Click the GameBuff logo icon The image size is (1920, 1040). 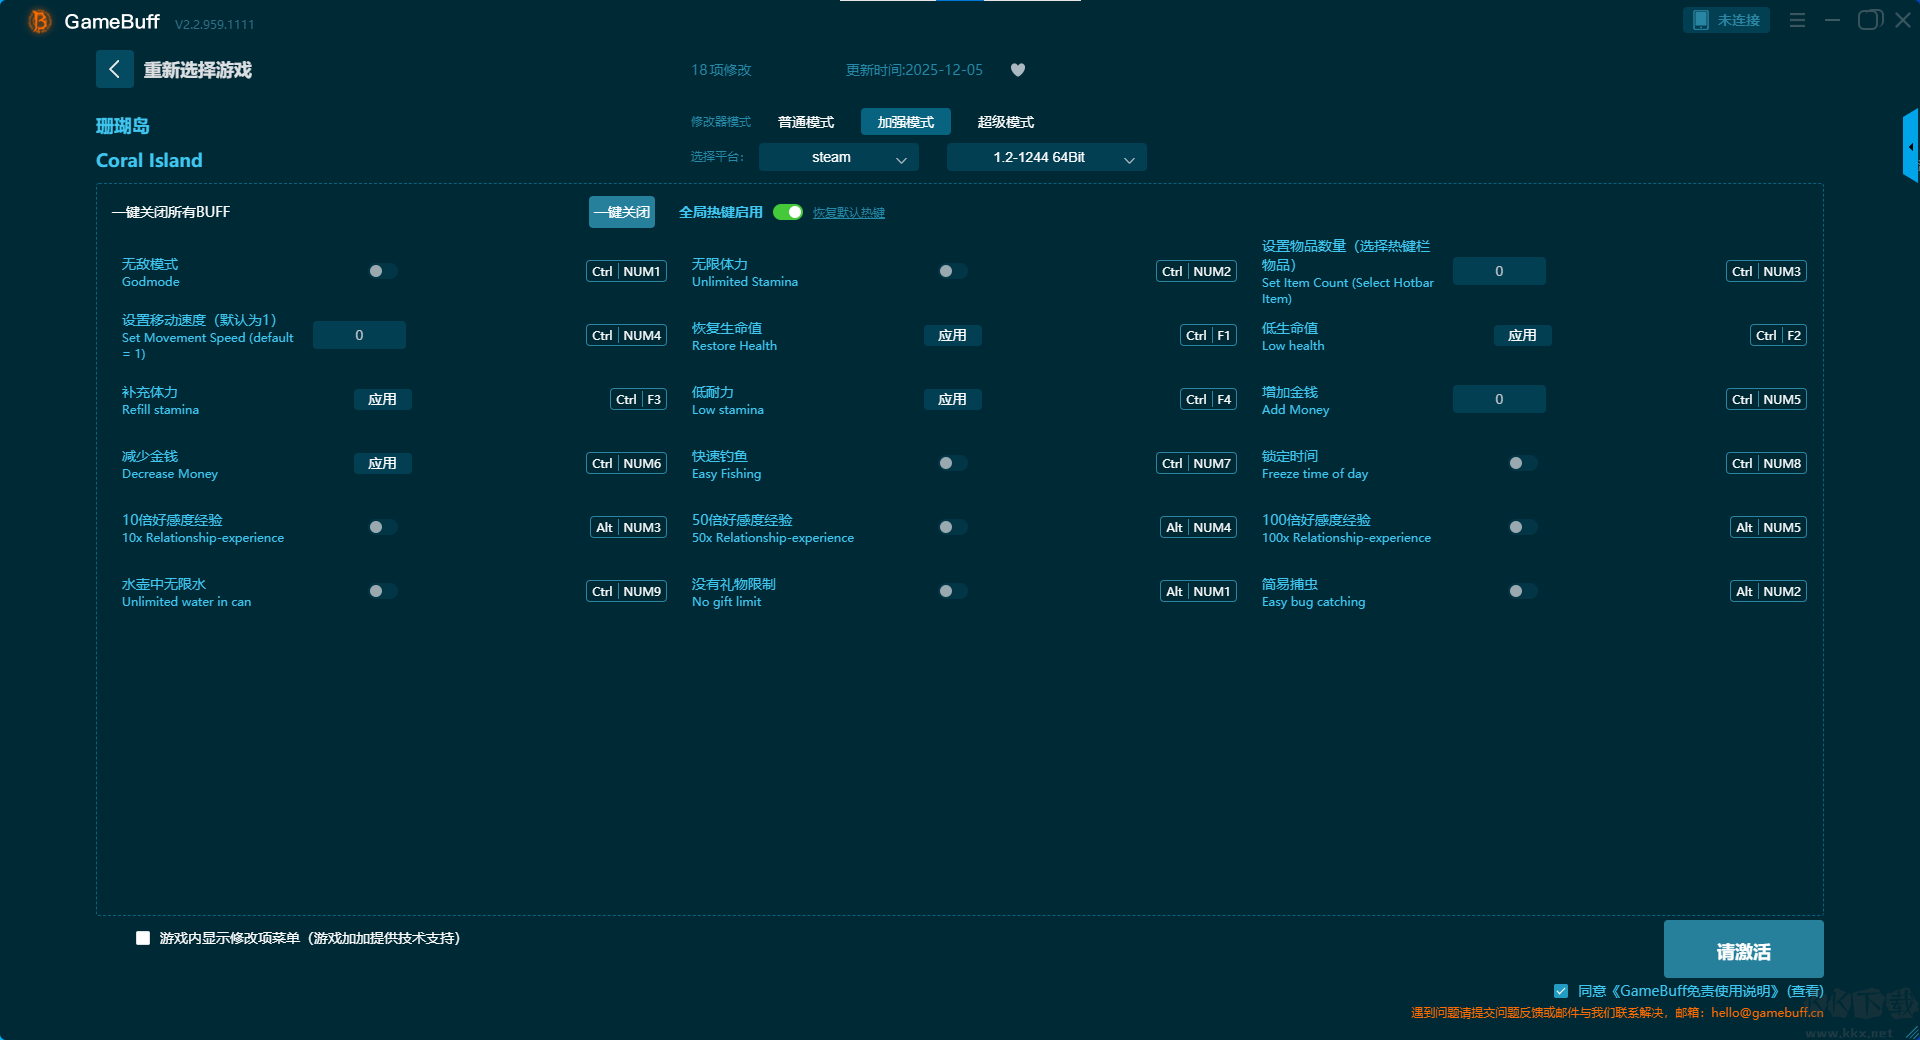click(x=39, y=21)
